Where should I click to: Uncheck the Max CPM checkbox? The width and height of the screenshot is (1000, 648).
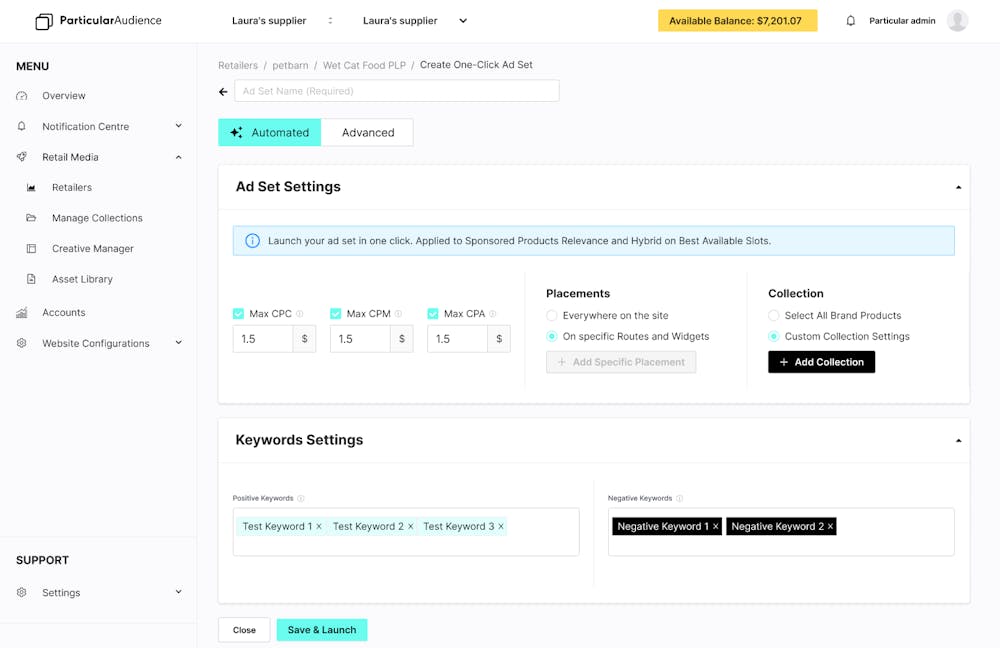pos(336,314)
